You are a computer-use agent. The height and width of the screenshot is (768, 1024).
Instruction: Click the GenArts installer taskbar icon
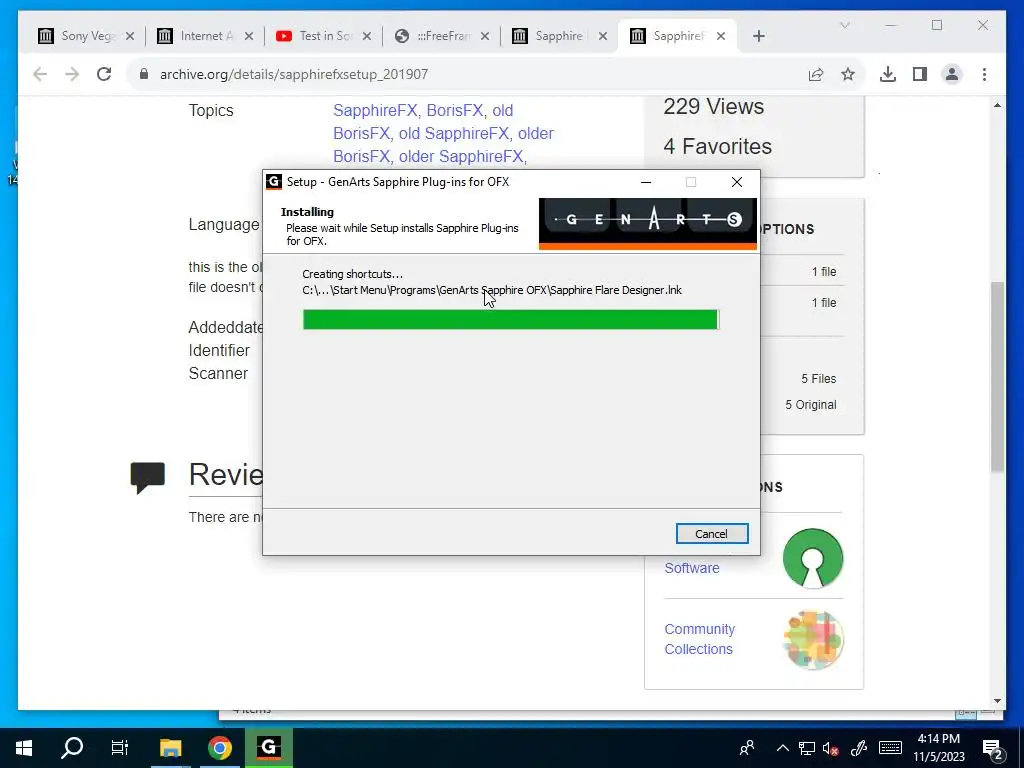coord(268,748)
